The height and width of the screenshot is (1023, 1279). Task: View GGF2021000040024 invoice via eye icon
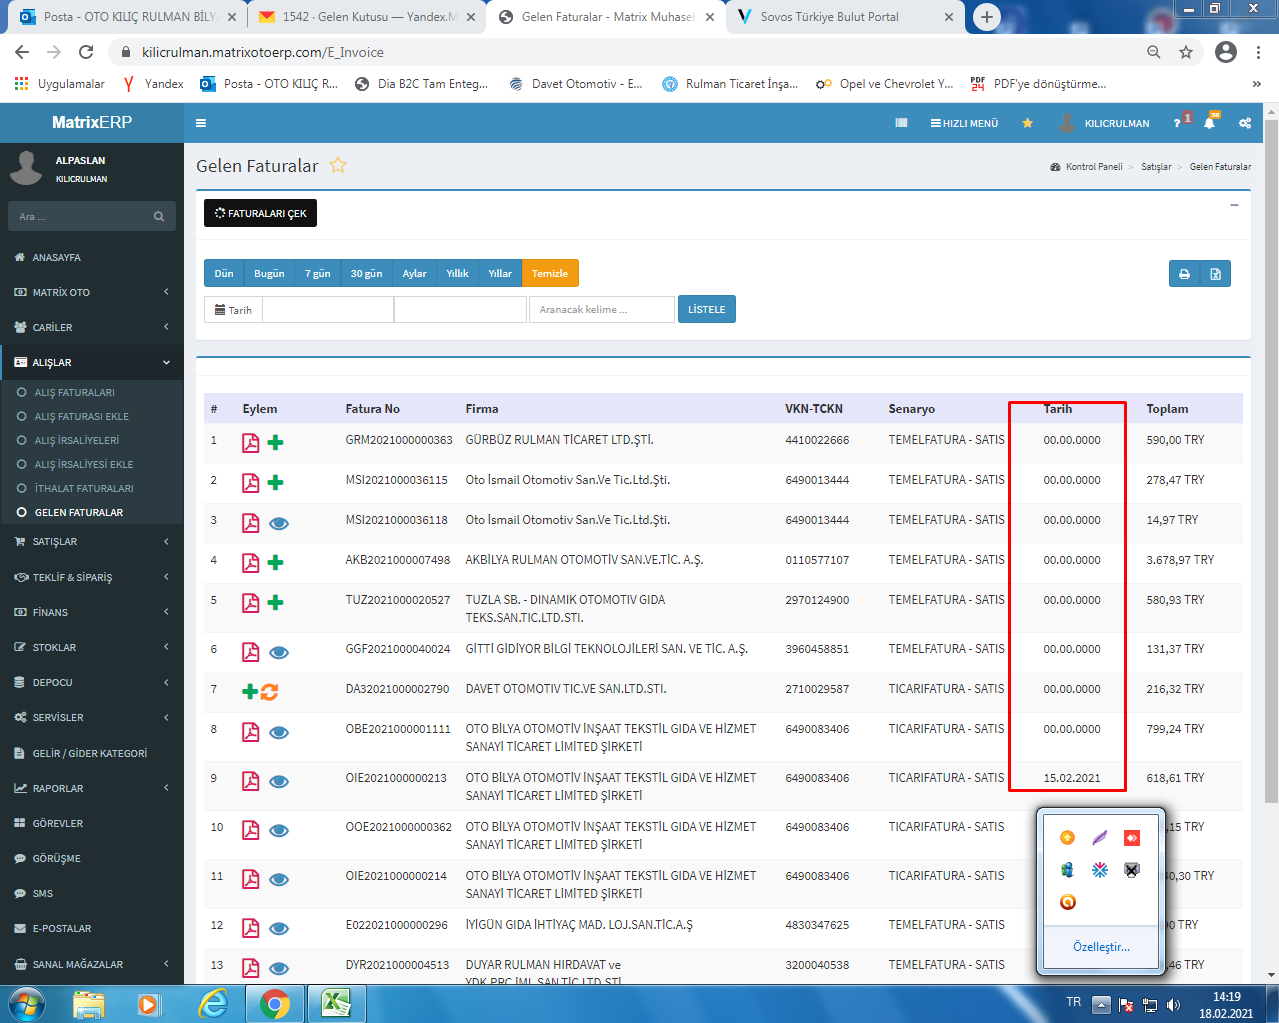point(279,652)
